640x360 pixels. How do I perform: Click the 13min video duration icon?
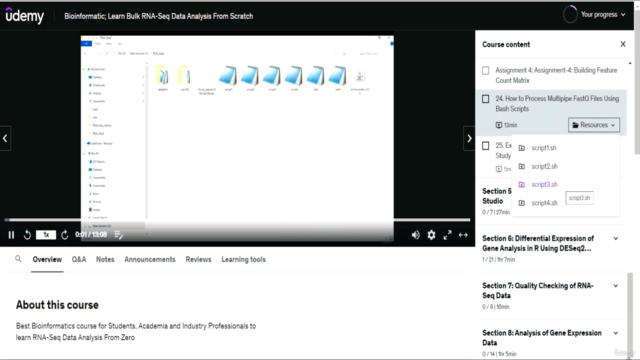(499, 125)
